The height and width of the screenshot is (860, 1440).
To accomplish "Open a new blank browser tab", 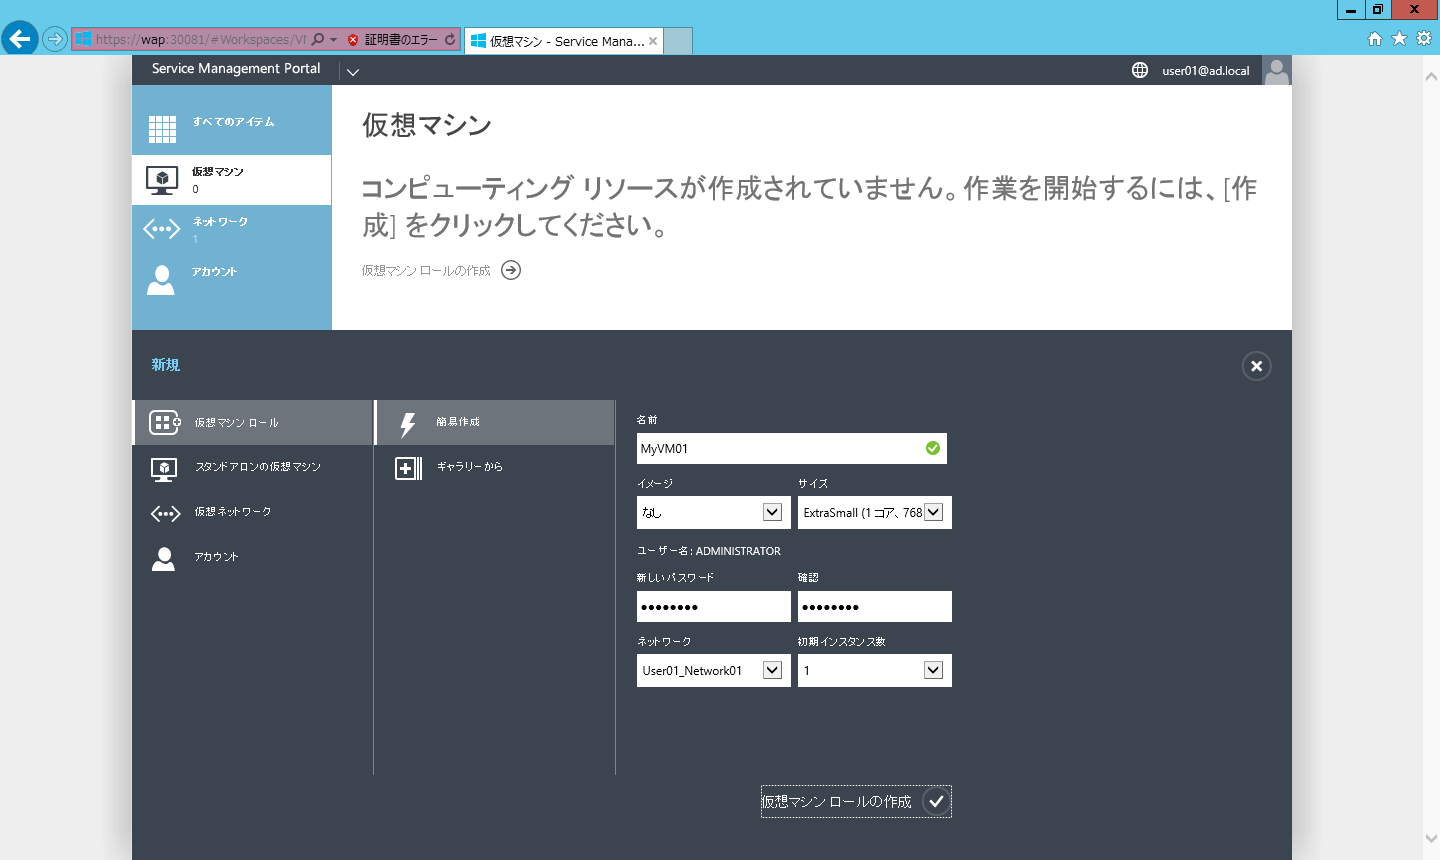I will tap(678, 41).
